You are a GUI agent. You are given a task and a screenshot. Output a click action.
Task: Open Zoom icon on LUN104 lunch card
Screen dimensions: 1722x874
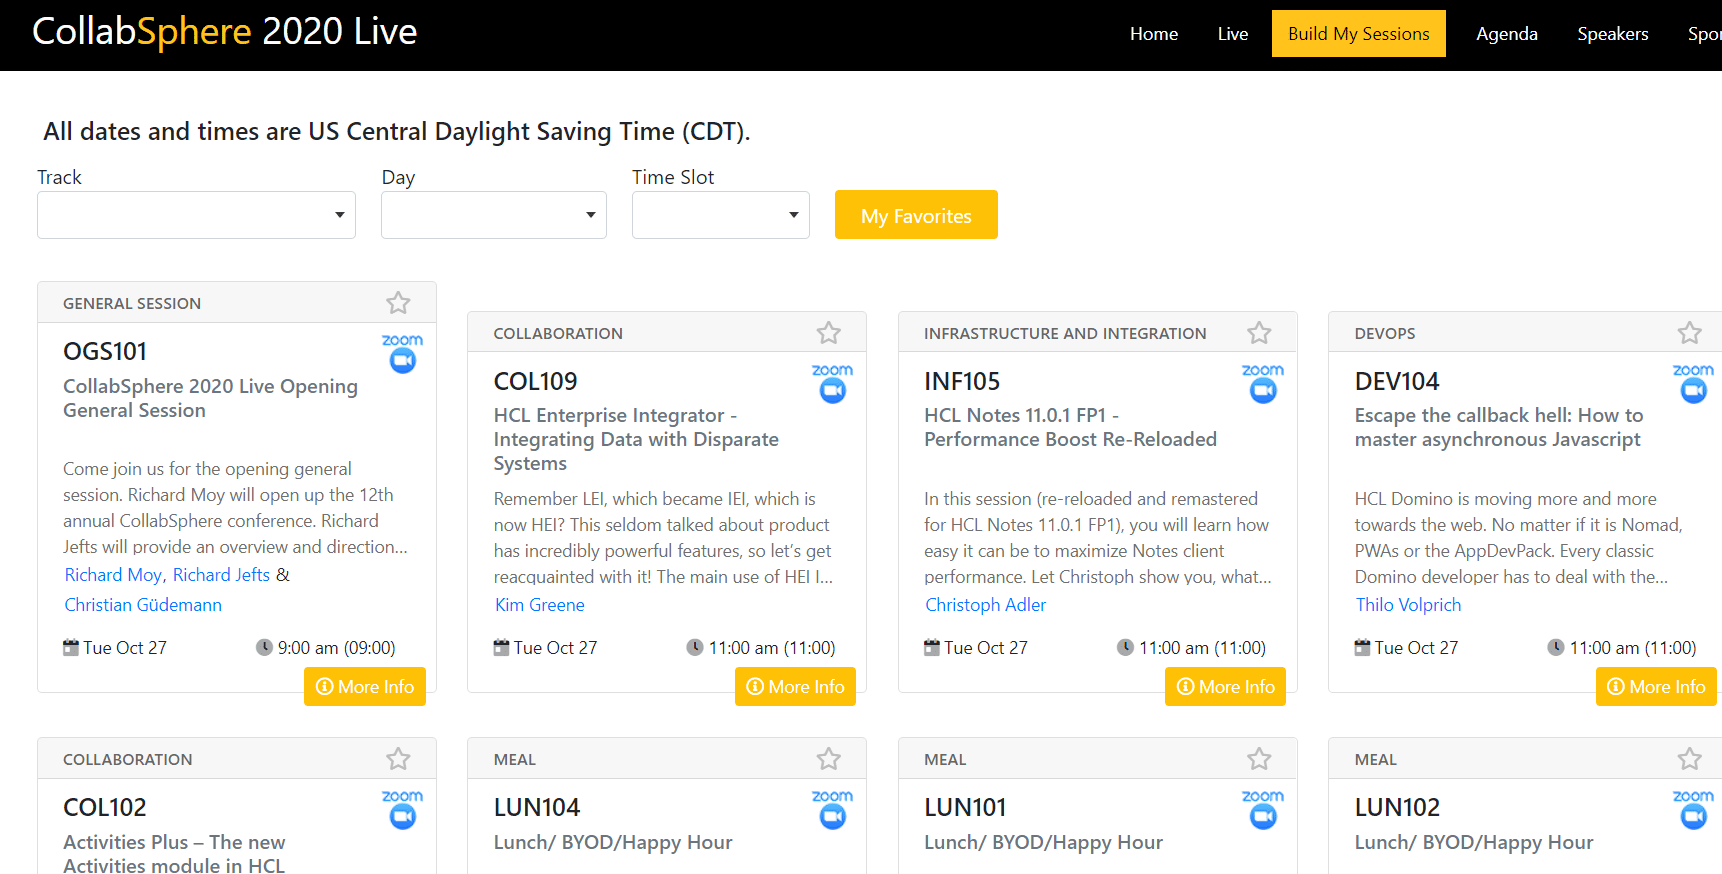(x=832, y=810)
